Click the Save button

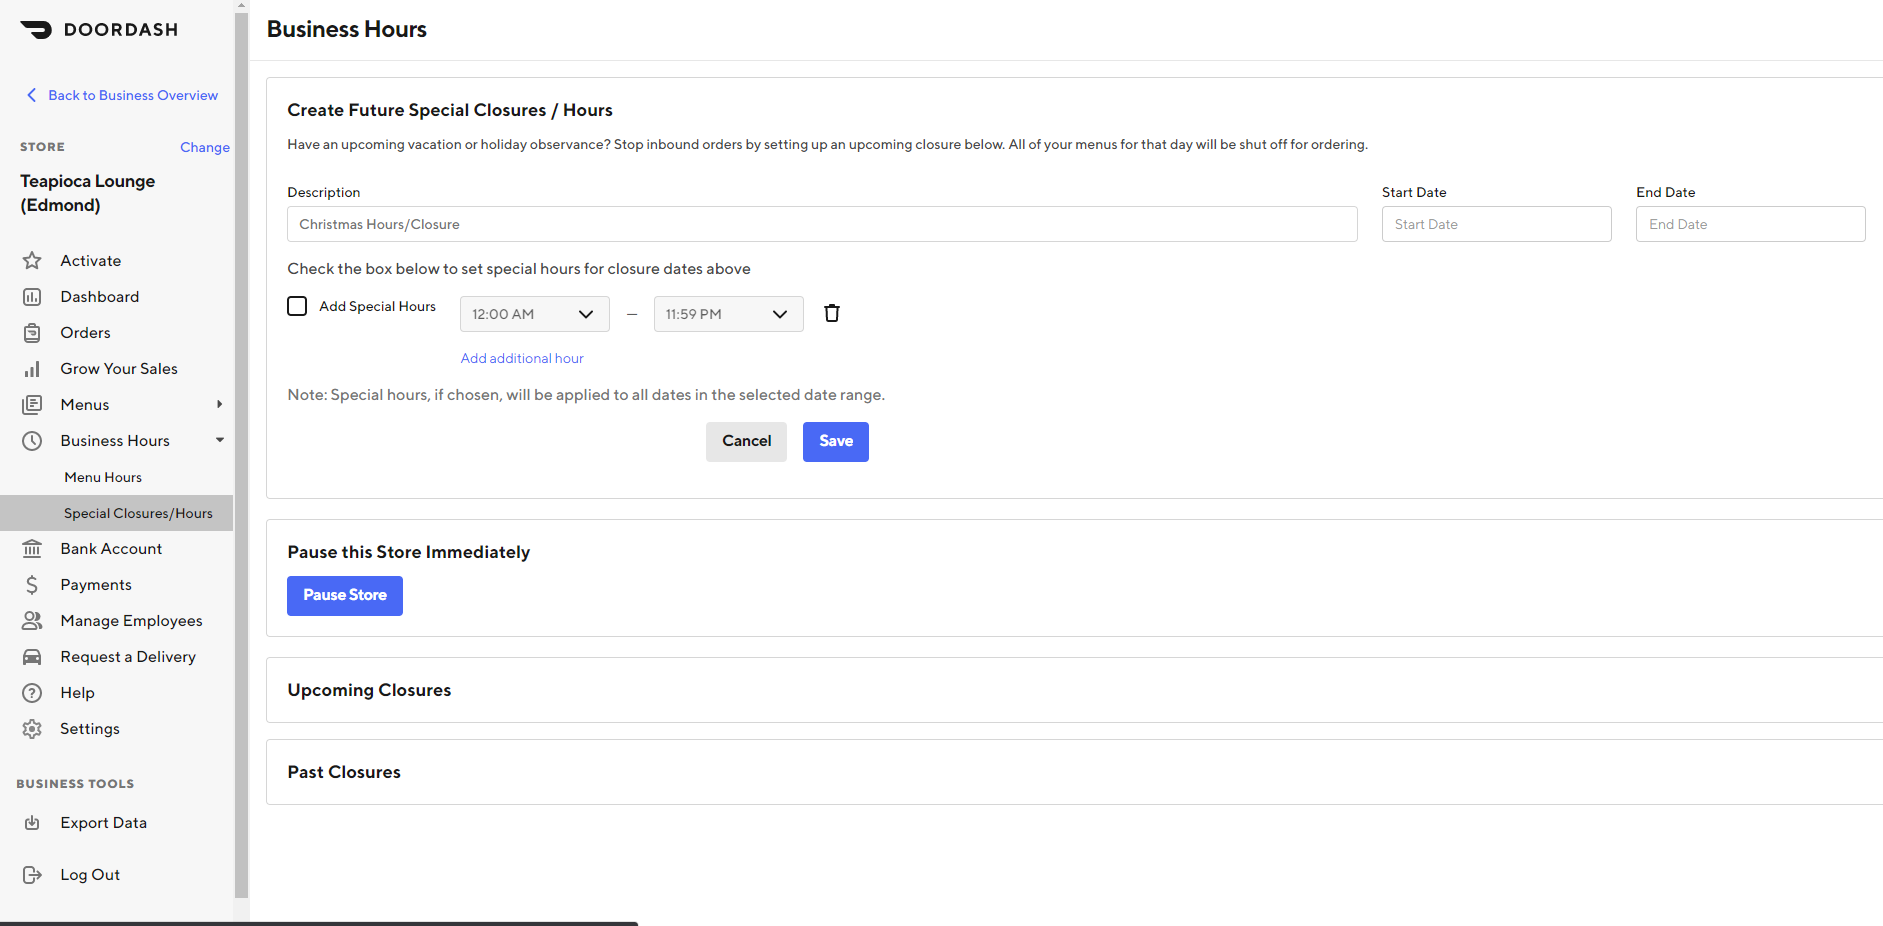tap(836, 441)
